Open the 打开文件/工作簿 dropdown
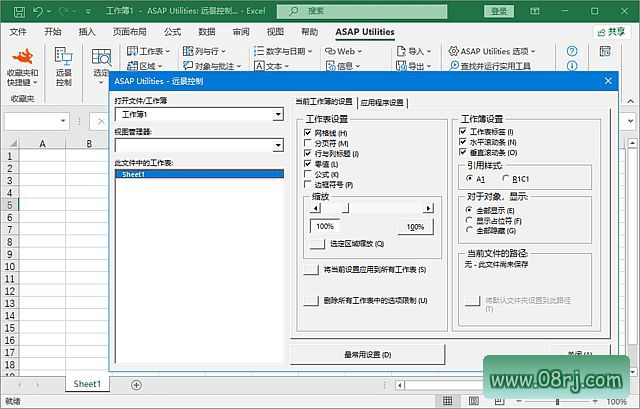 [x=278, y=115]
